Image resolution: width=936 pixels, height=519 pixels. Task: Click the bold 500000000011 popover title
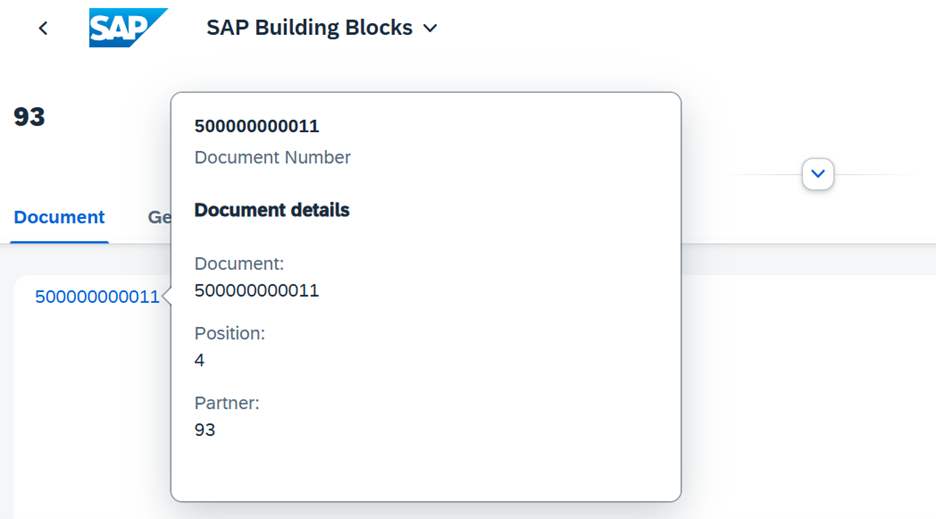pyautogui.click(x=257, y=126)
